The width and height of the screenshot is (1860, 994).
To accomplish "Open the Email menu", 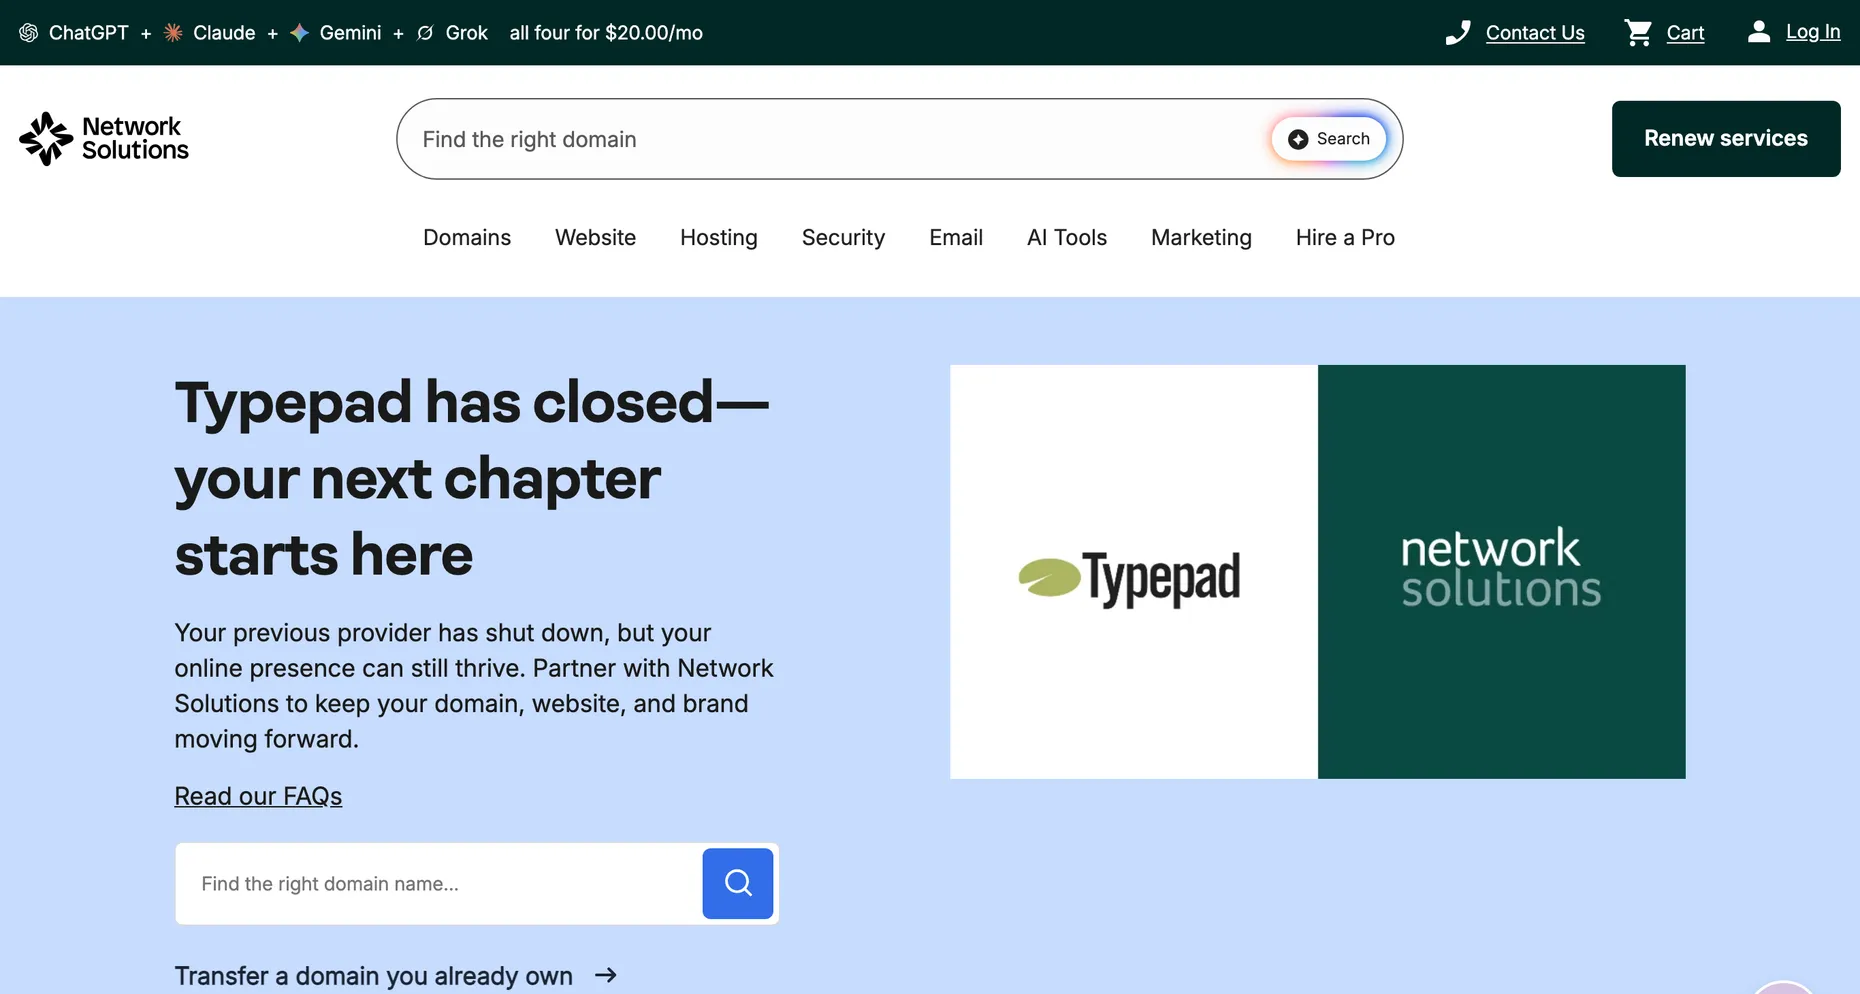I will click(x=956, y=238).
